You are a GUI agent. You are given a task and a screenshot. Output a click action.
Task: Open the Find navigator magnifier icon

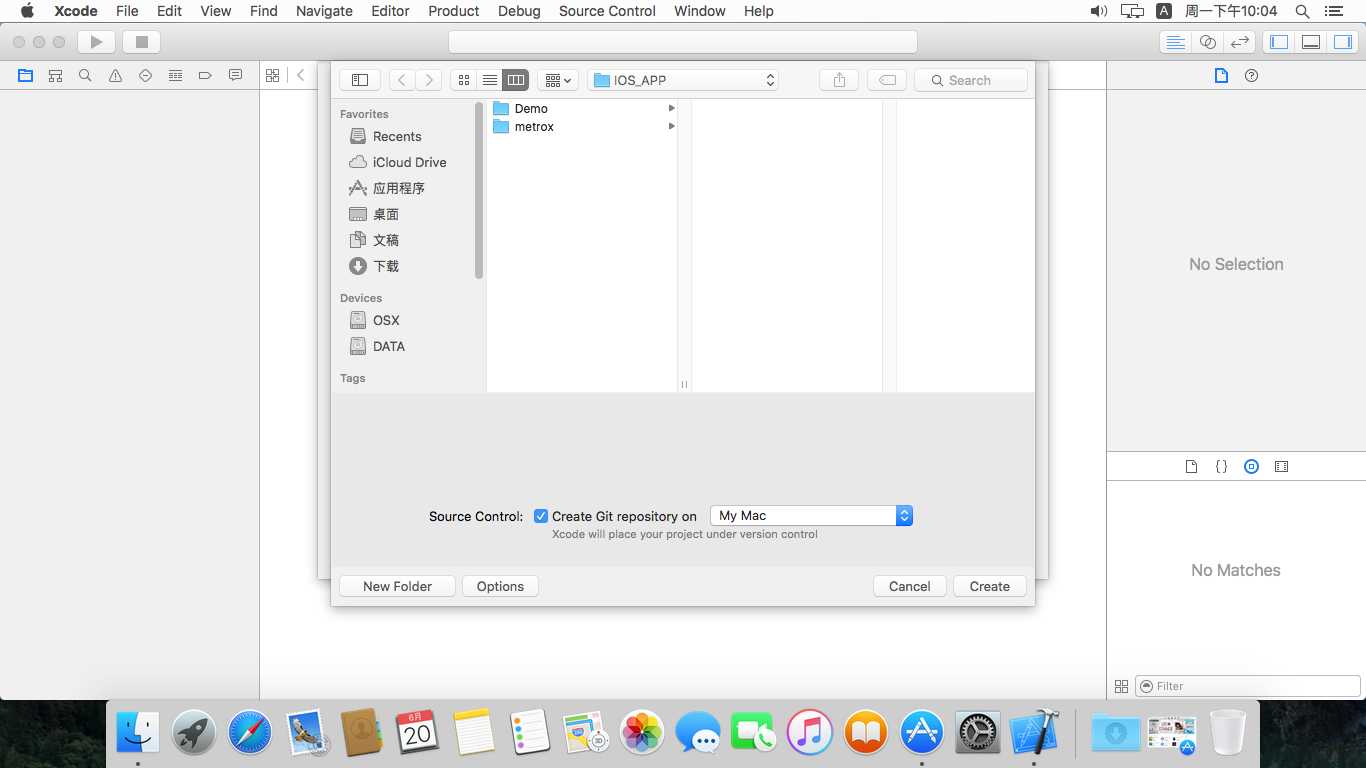click(x=86, y=75)
